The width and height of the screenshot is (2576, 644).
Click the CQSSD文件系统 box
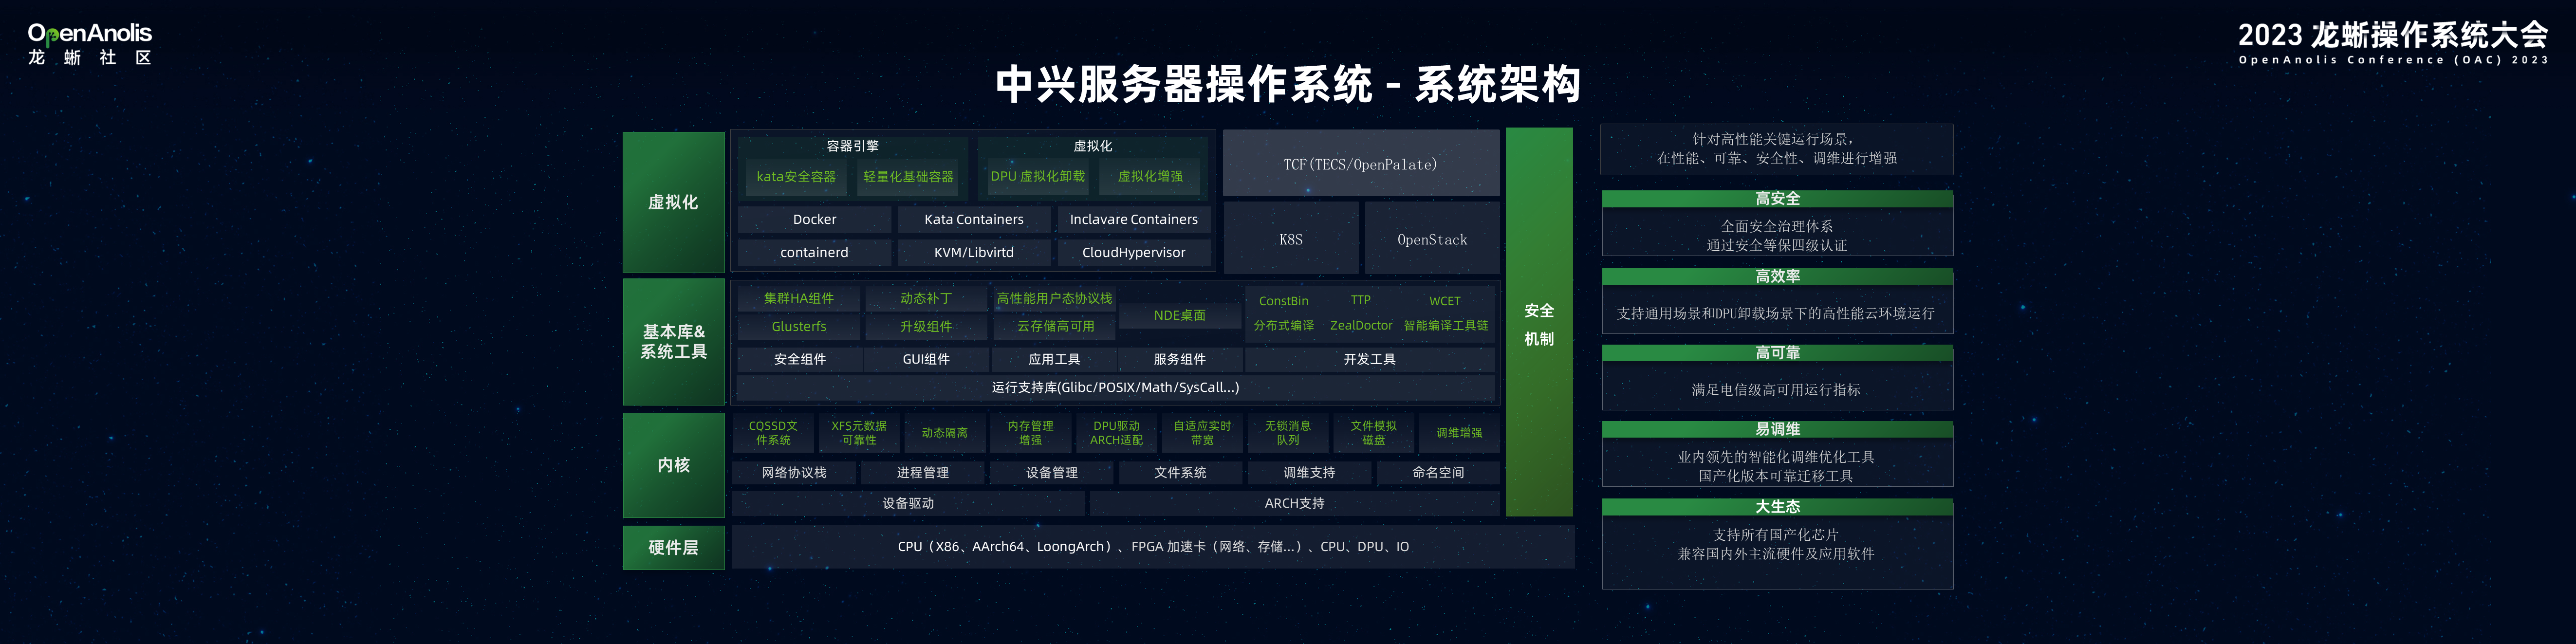[x=773, y=433]
